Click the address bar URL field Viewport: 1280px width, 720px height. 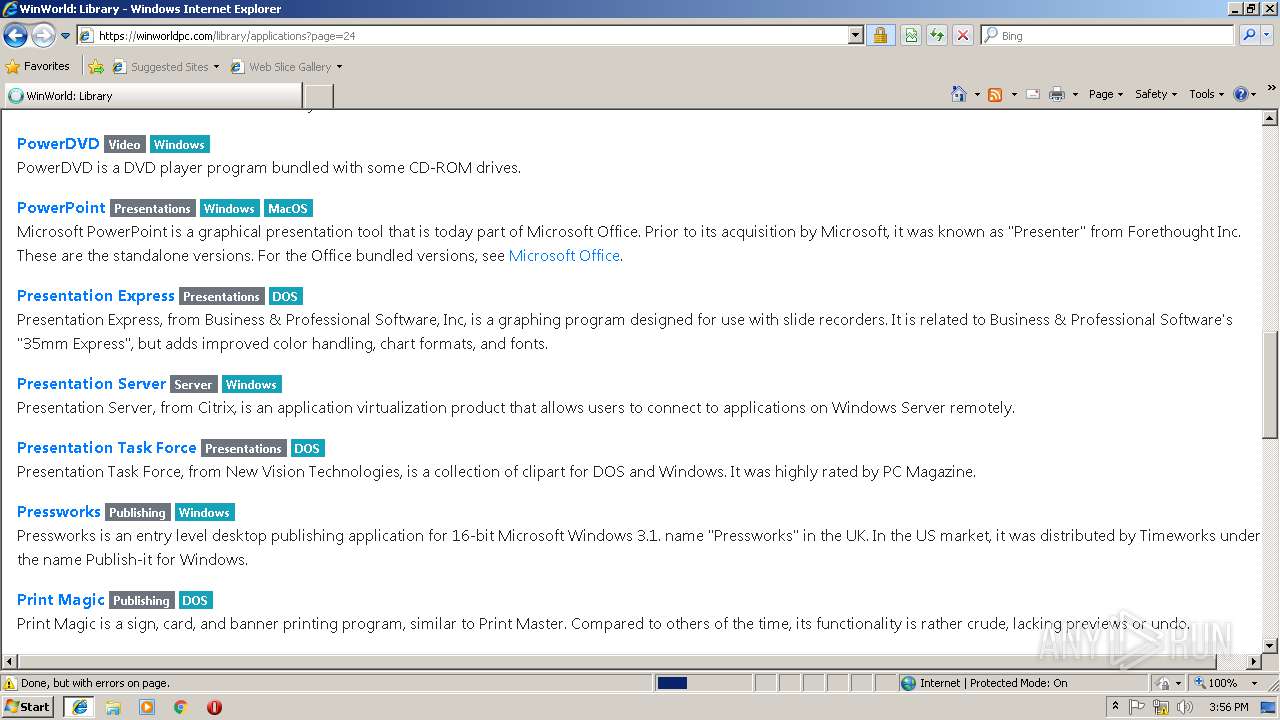[x=462, y=36]
